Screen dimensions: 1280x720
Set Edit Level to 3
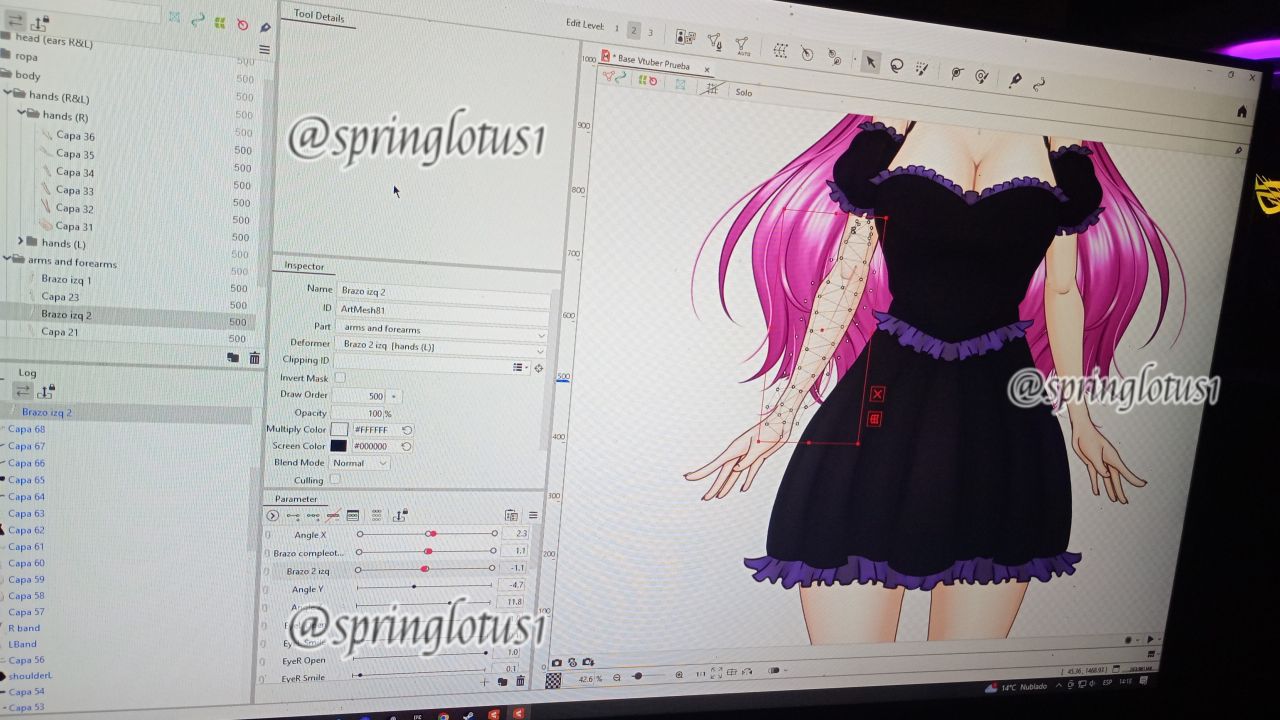(x=650, y=32)
